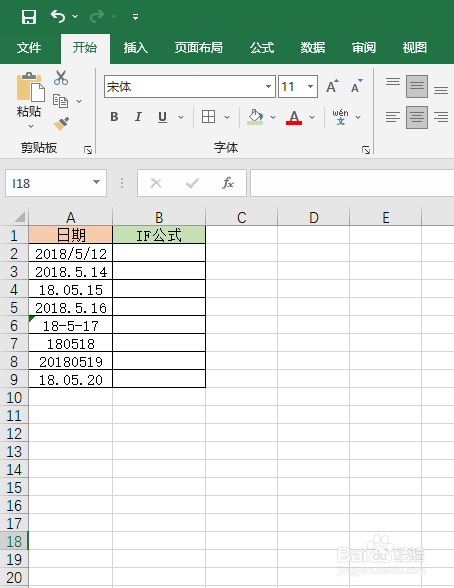Click the Save icon in quick access toolbar

[x=29, y=17]
